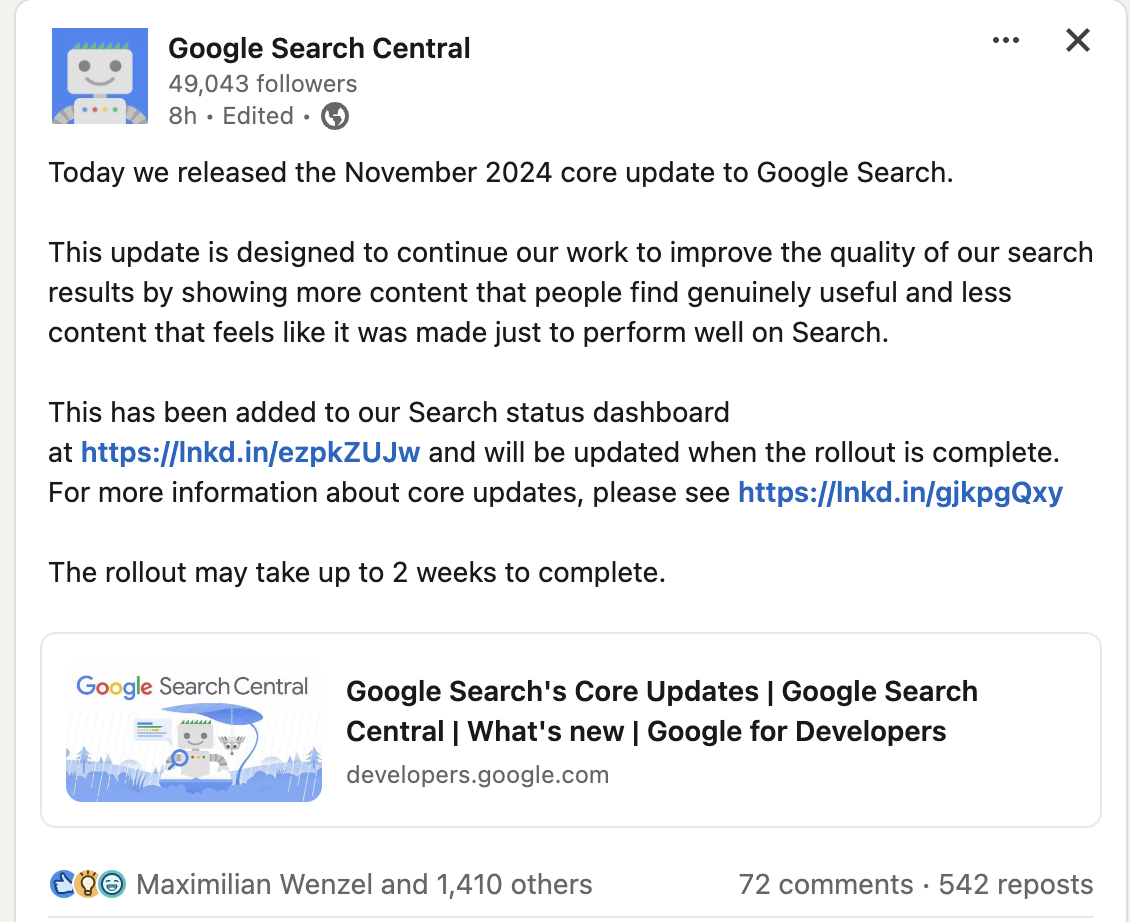Click the 8h post timestamp

[x=182, y=116]
